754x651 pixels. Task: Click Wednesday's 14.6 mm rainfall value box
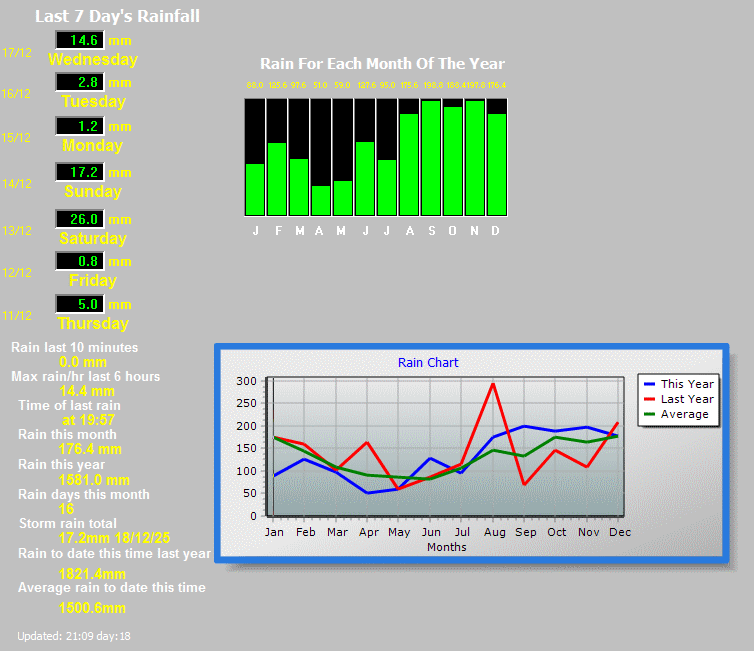tap(80, 40)
